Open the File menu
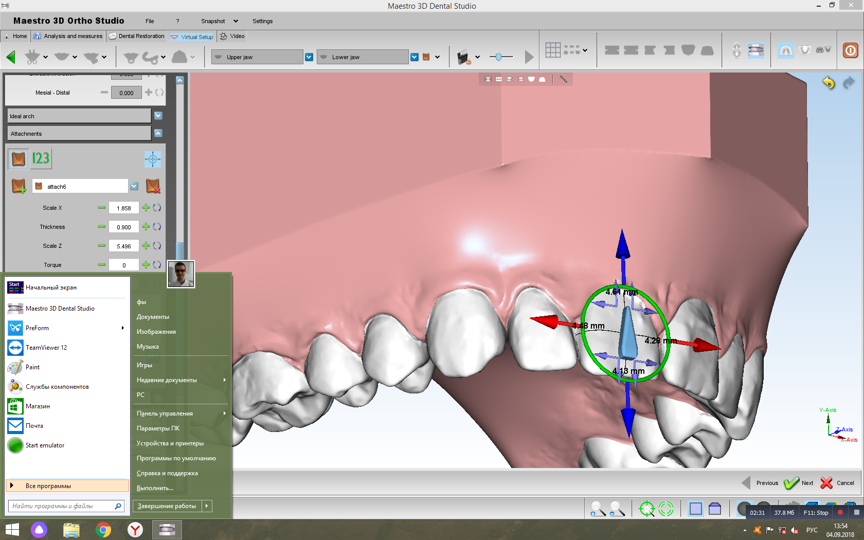Viewport: 864px width, 540px height. [149, 21]
